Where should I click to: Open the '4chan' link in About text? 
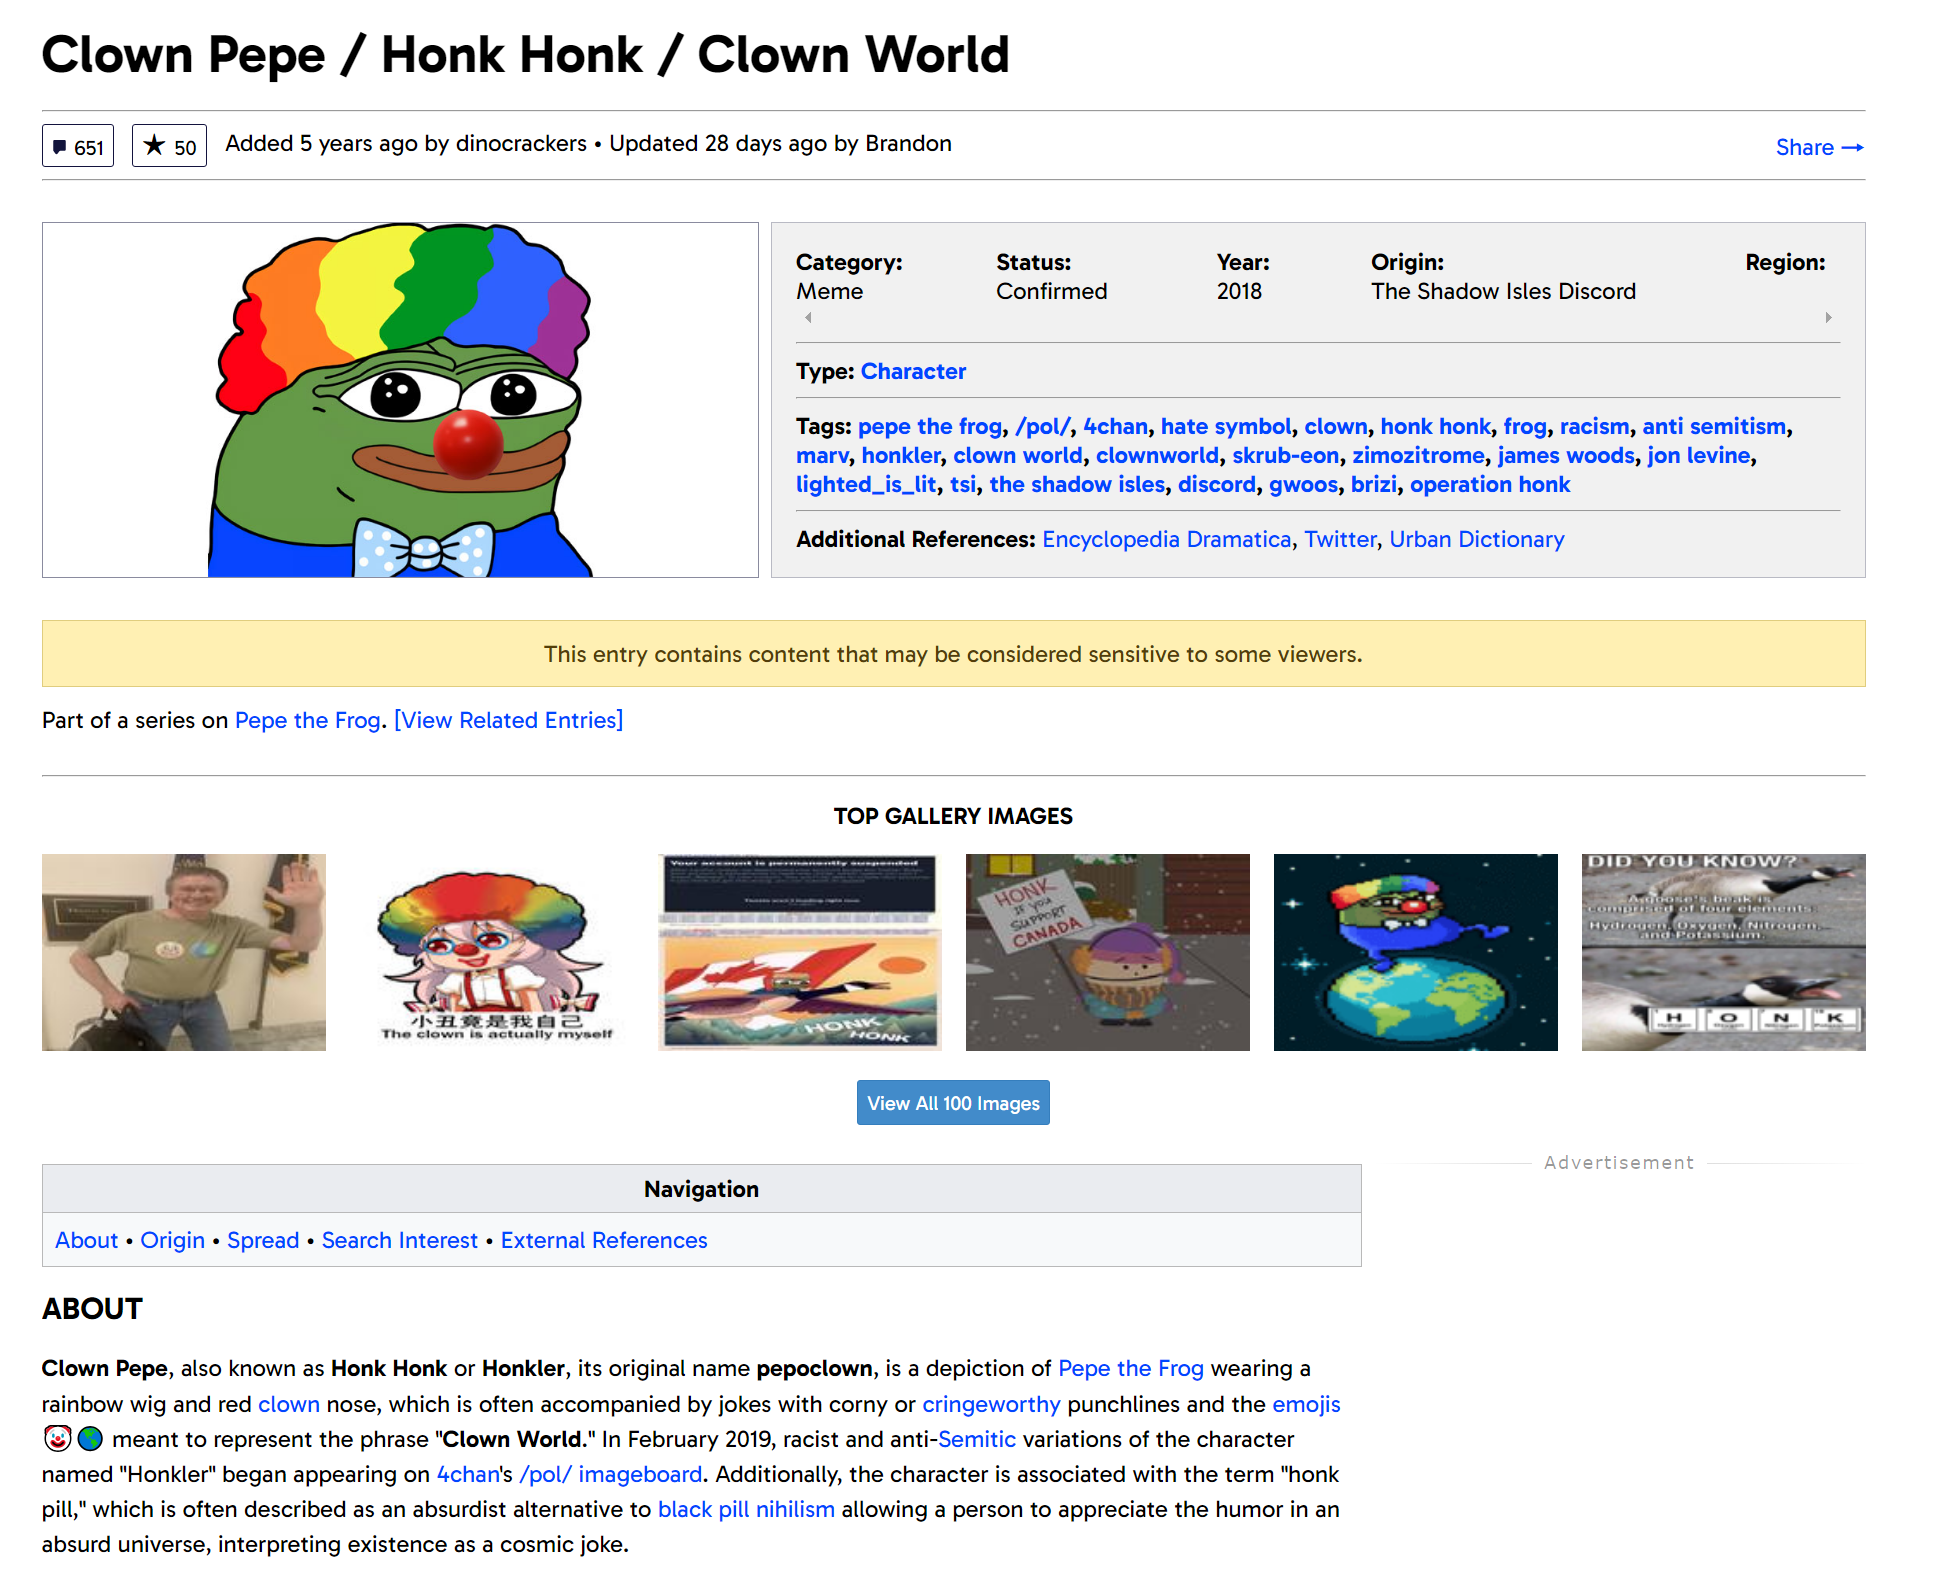point(467,1474)
